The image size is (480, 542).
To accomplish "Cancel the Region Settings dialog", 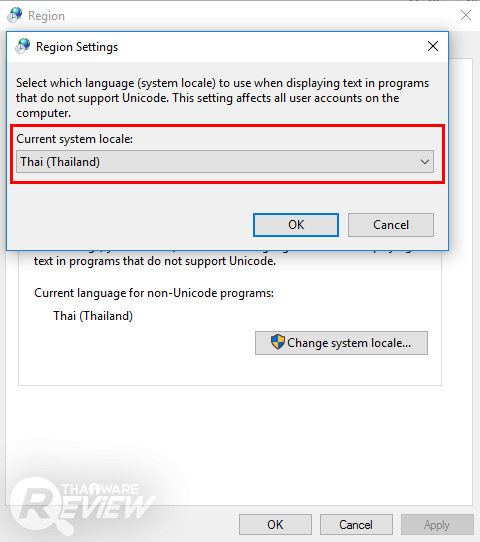I will click(x=391, y=225).
